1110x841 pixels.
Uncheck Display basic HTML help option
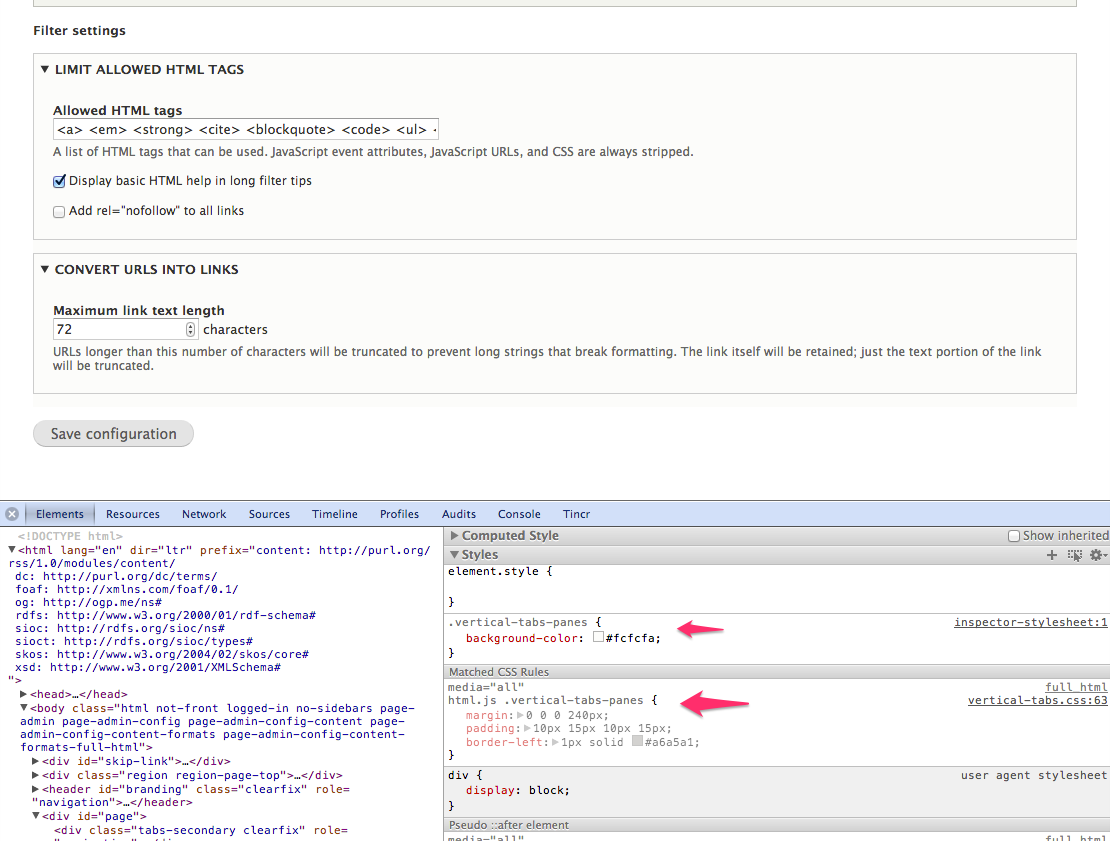(x=58, y=181)
